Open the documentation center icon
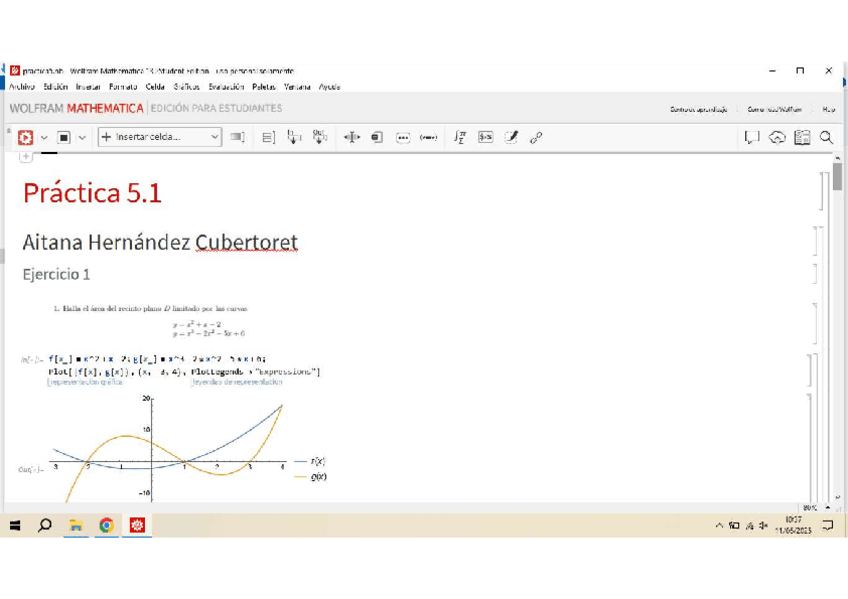The height and width of the screenshot is (599, 848). coord(801,138)
